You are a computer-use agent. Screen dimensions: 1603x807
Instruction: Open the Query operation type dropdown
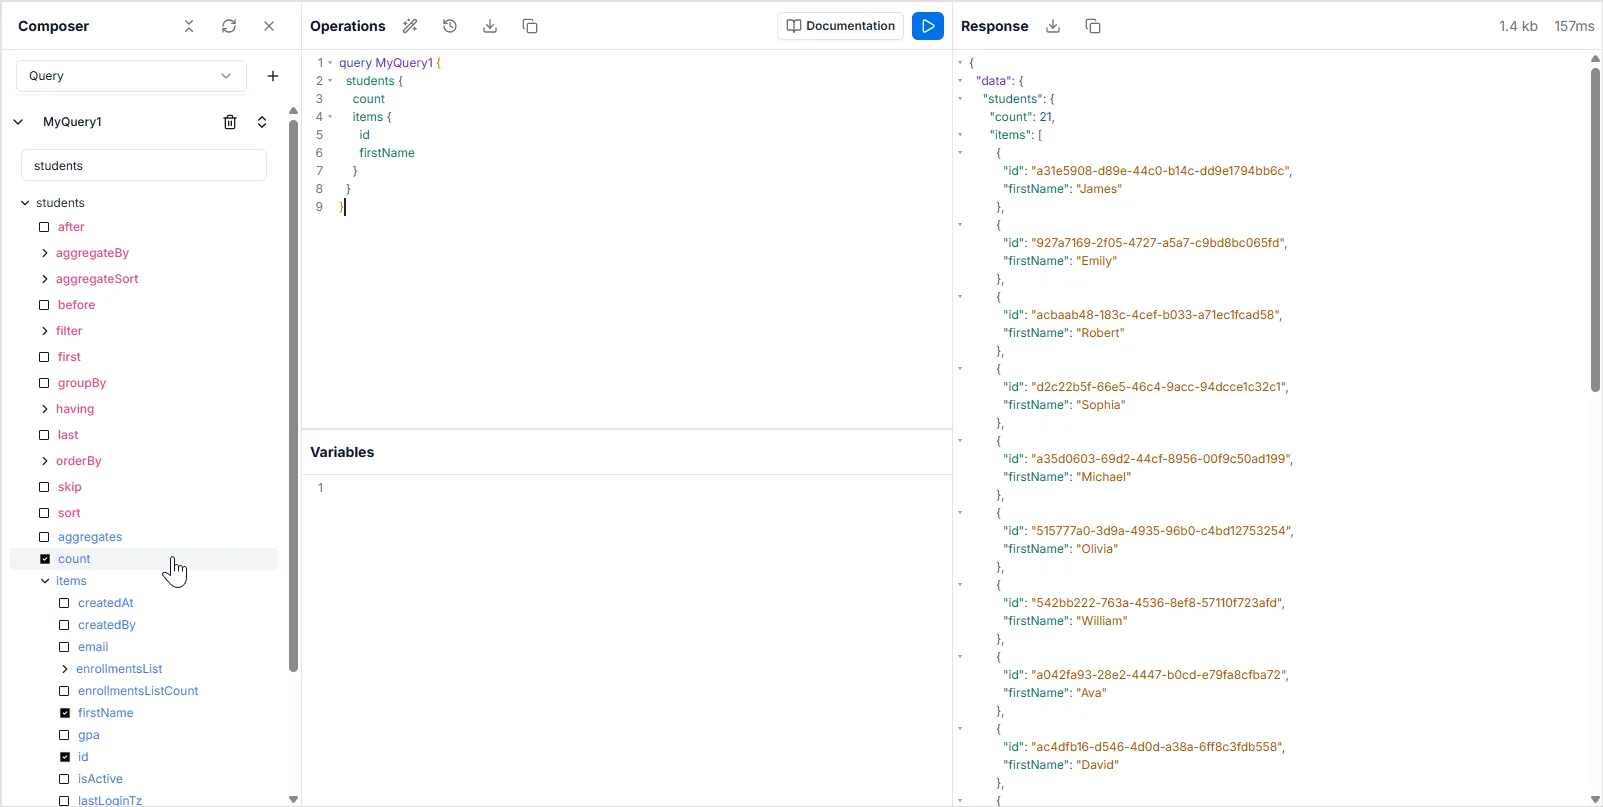pos(131,76)
